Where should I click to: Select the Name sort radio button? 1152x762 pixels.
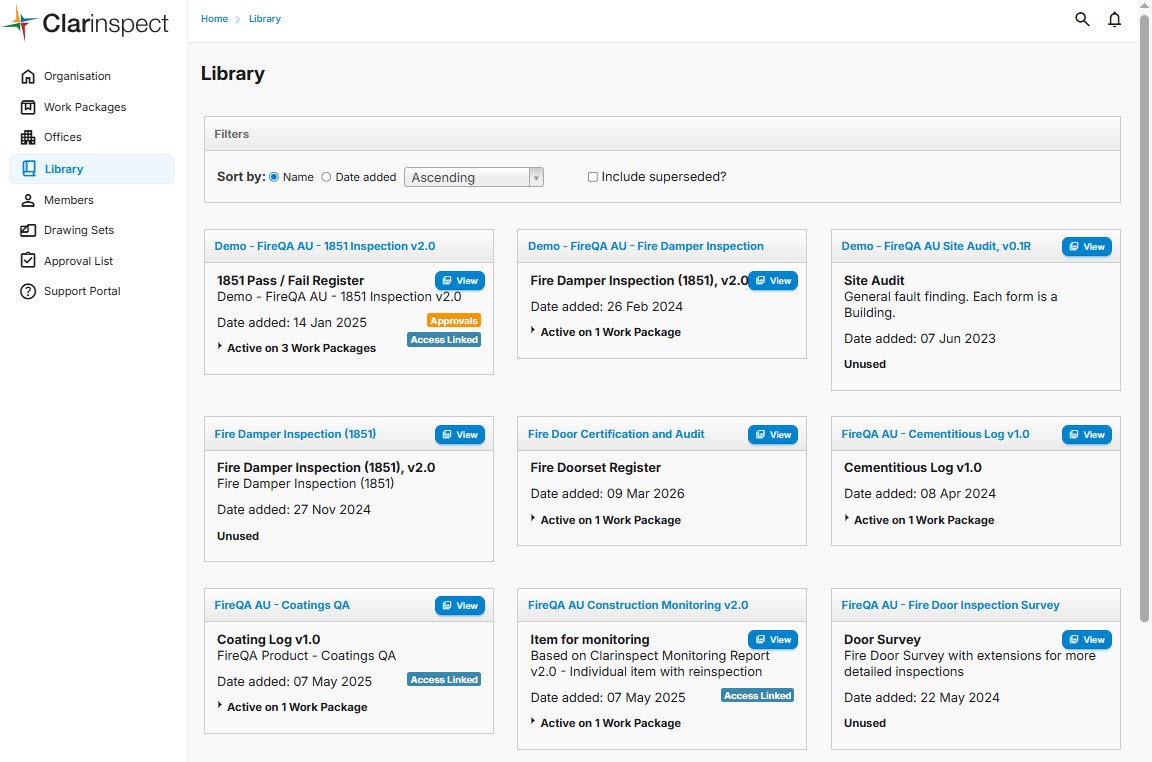[x=274, y=177]
